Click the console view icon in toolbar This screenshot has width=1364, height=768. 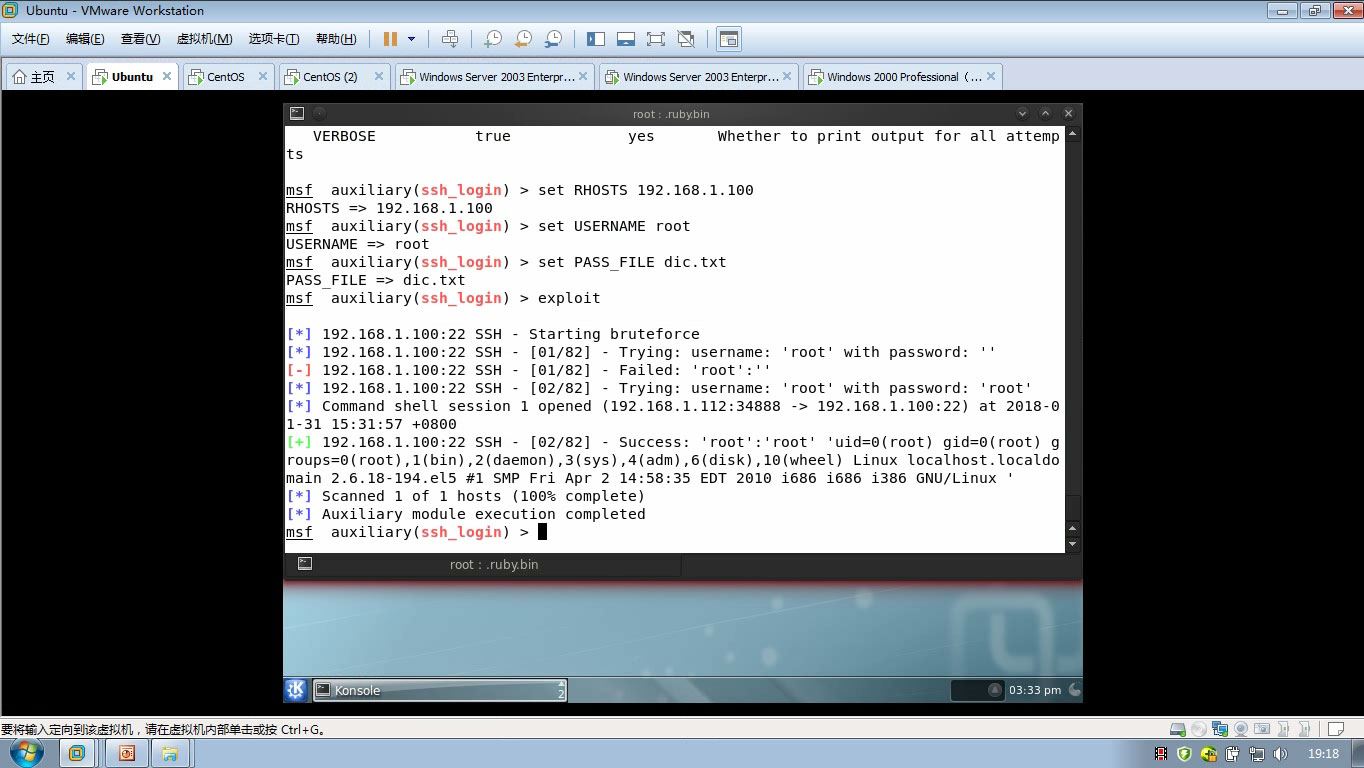[x=729, y=39]
